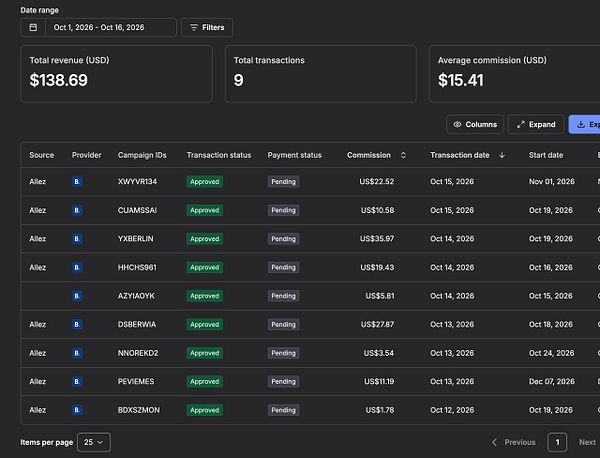600x458 pixels.
Task: Select campaign ID XWYVR134
Action: (x=137, y=181)
